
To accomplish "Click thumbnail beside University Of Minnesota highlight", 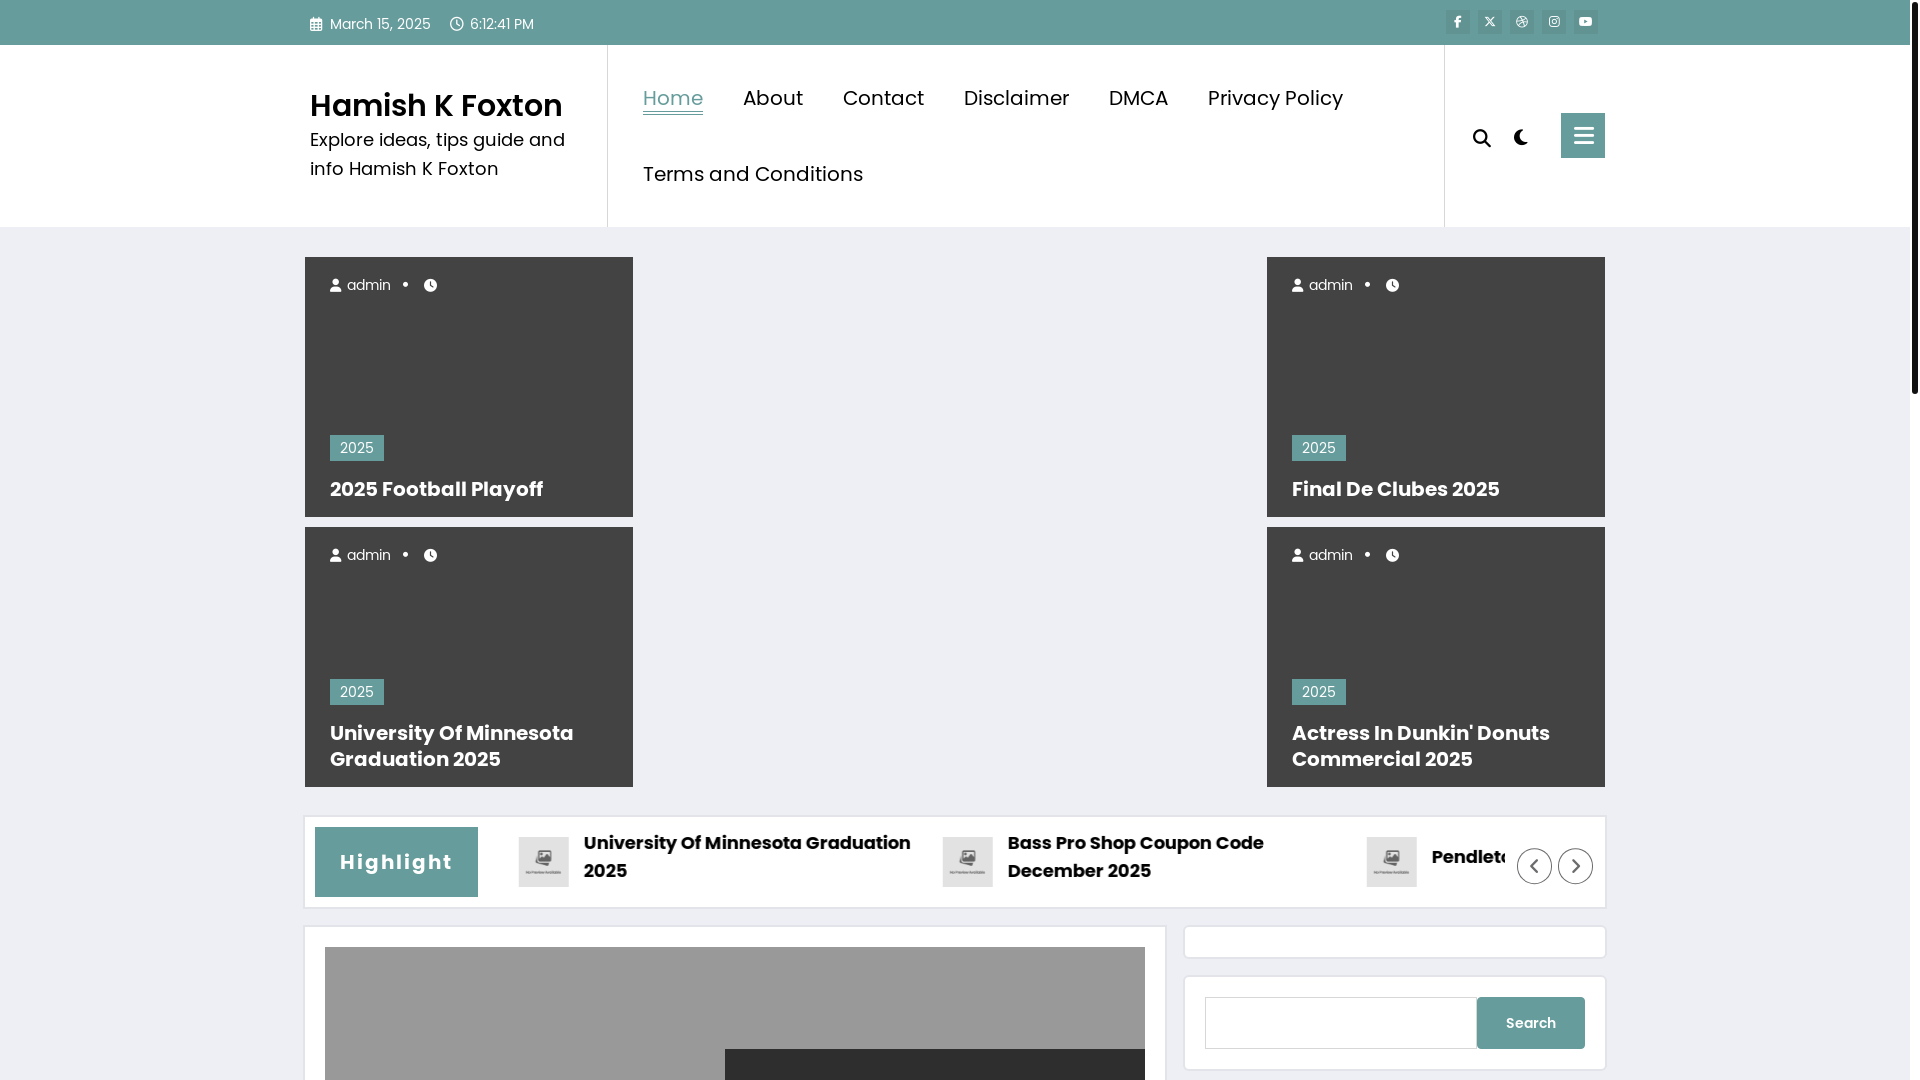I will point(544,862).
